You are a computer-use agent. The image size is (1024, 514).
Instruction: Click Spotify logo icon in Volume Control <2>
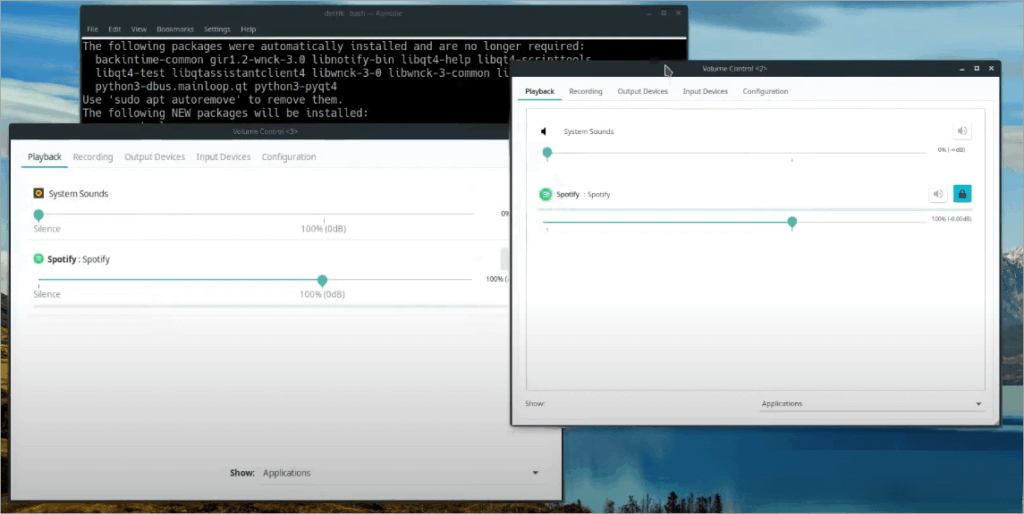coord(545,194)
